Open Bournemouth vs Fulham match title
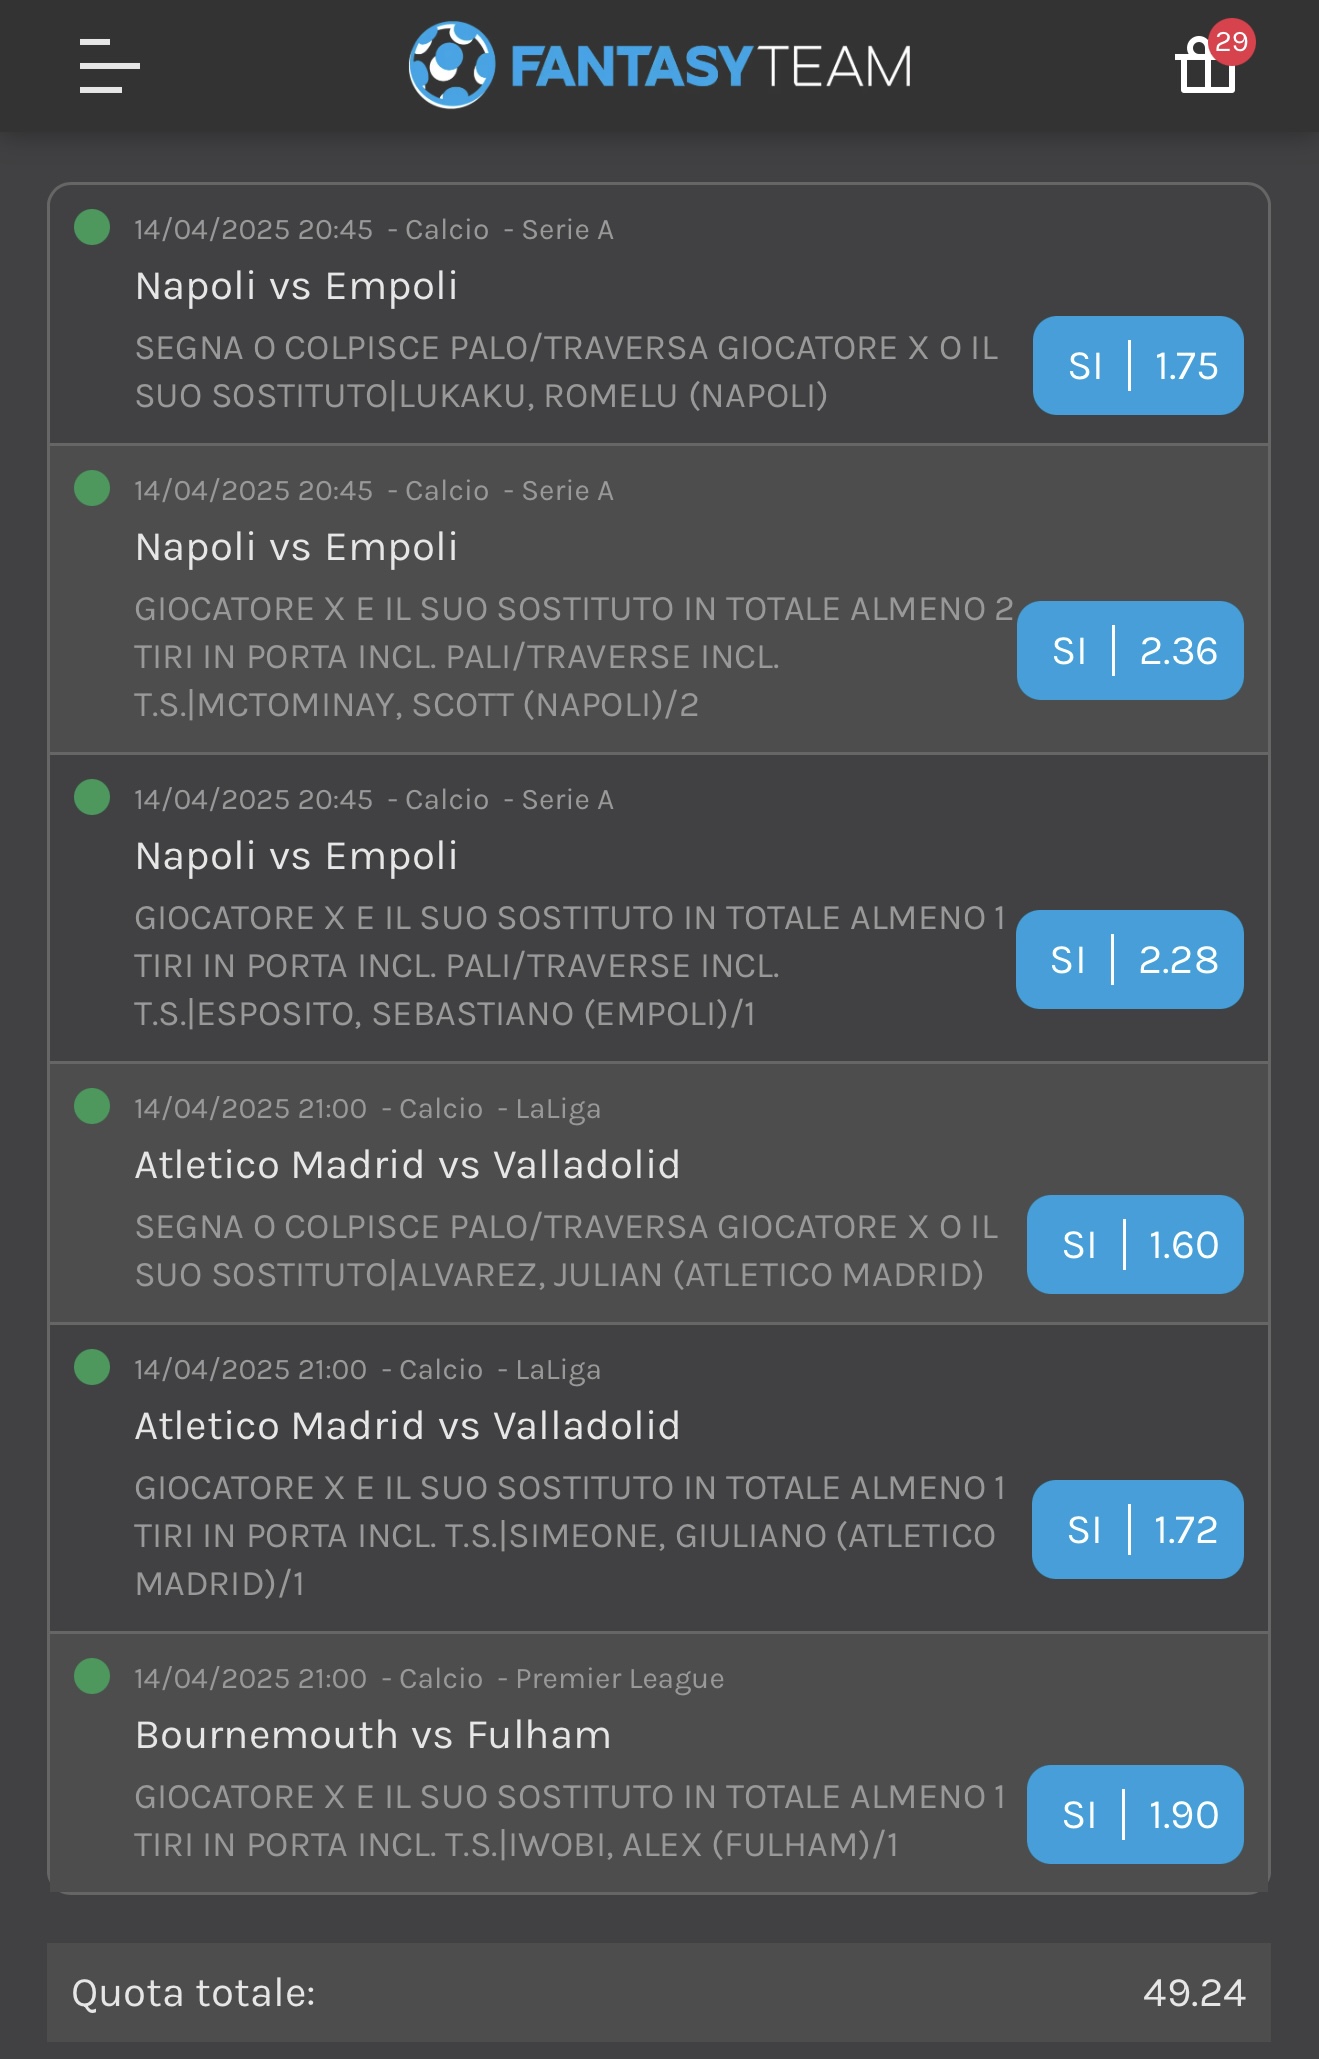Viewport: 1319px width, 2059px height. (373, 1735)
